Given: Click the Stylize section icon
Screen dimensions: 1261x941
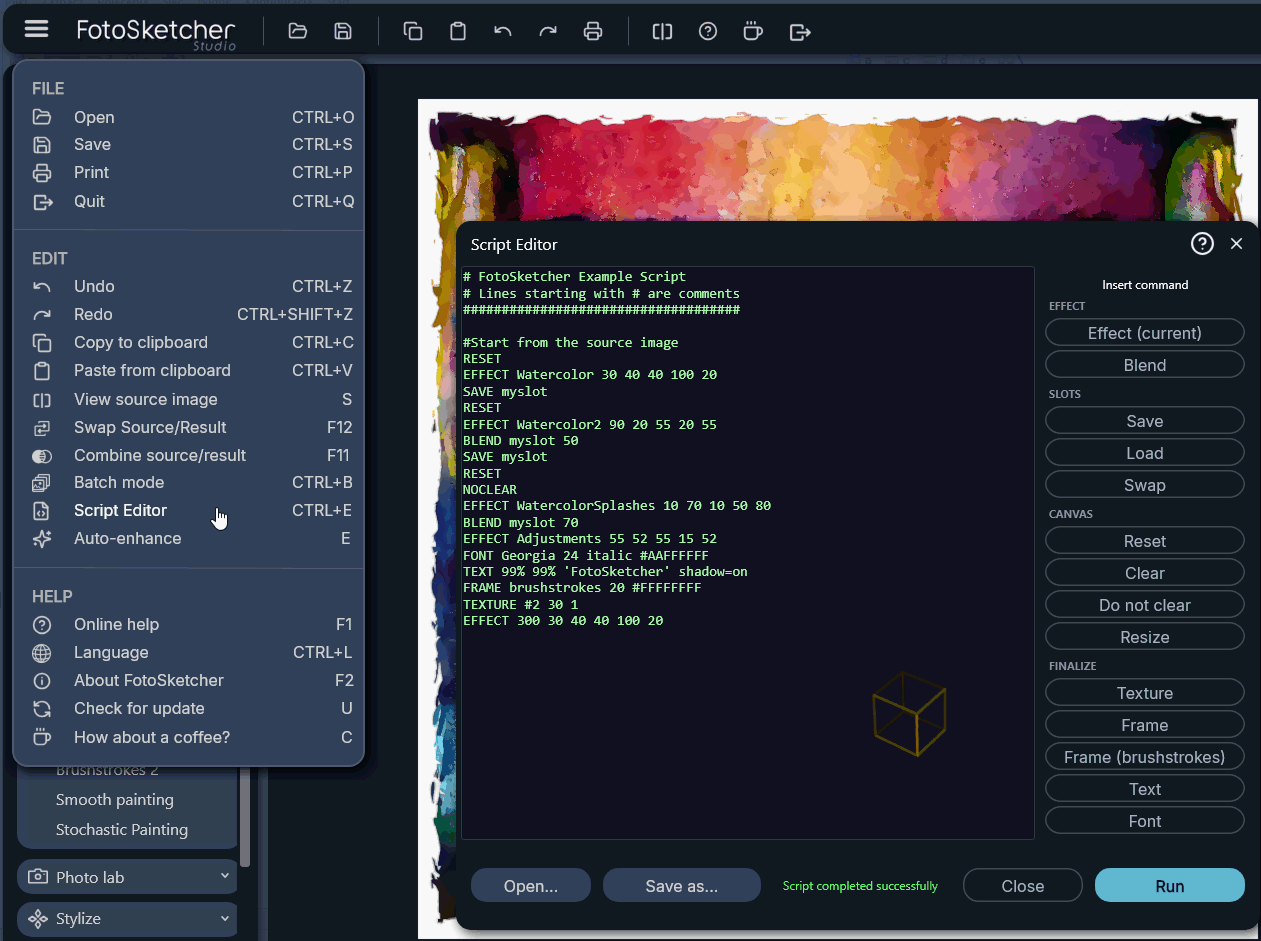Looking at the screenshot, I should click(x=38, y=918).
